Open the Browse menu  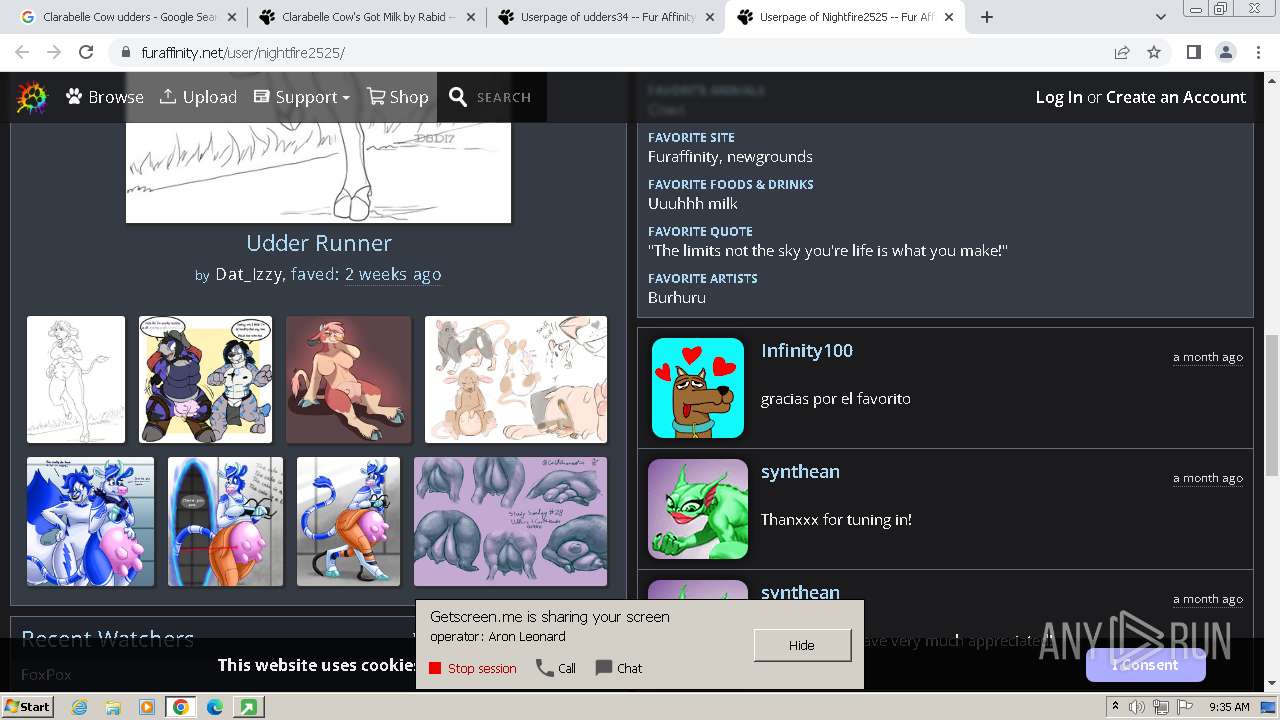[105, 97]
